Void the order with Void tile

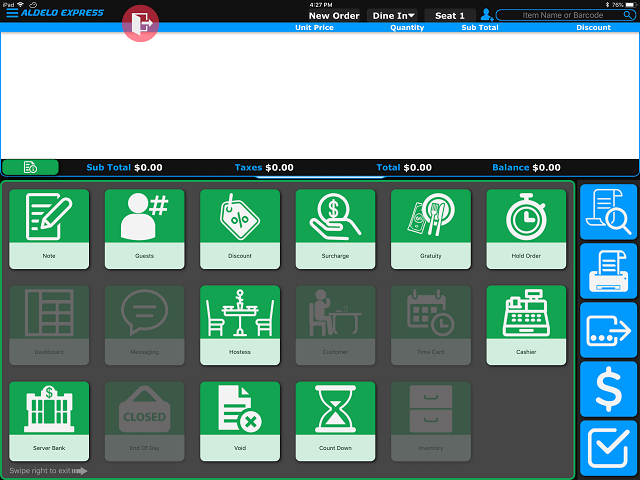[x=239, y=421]
